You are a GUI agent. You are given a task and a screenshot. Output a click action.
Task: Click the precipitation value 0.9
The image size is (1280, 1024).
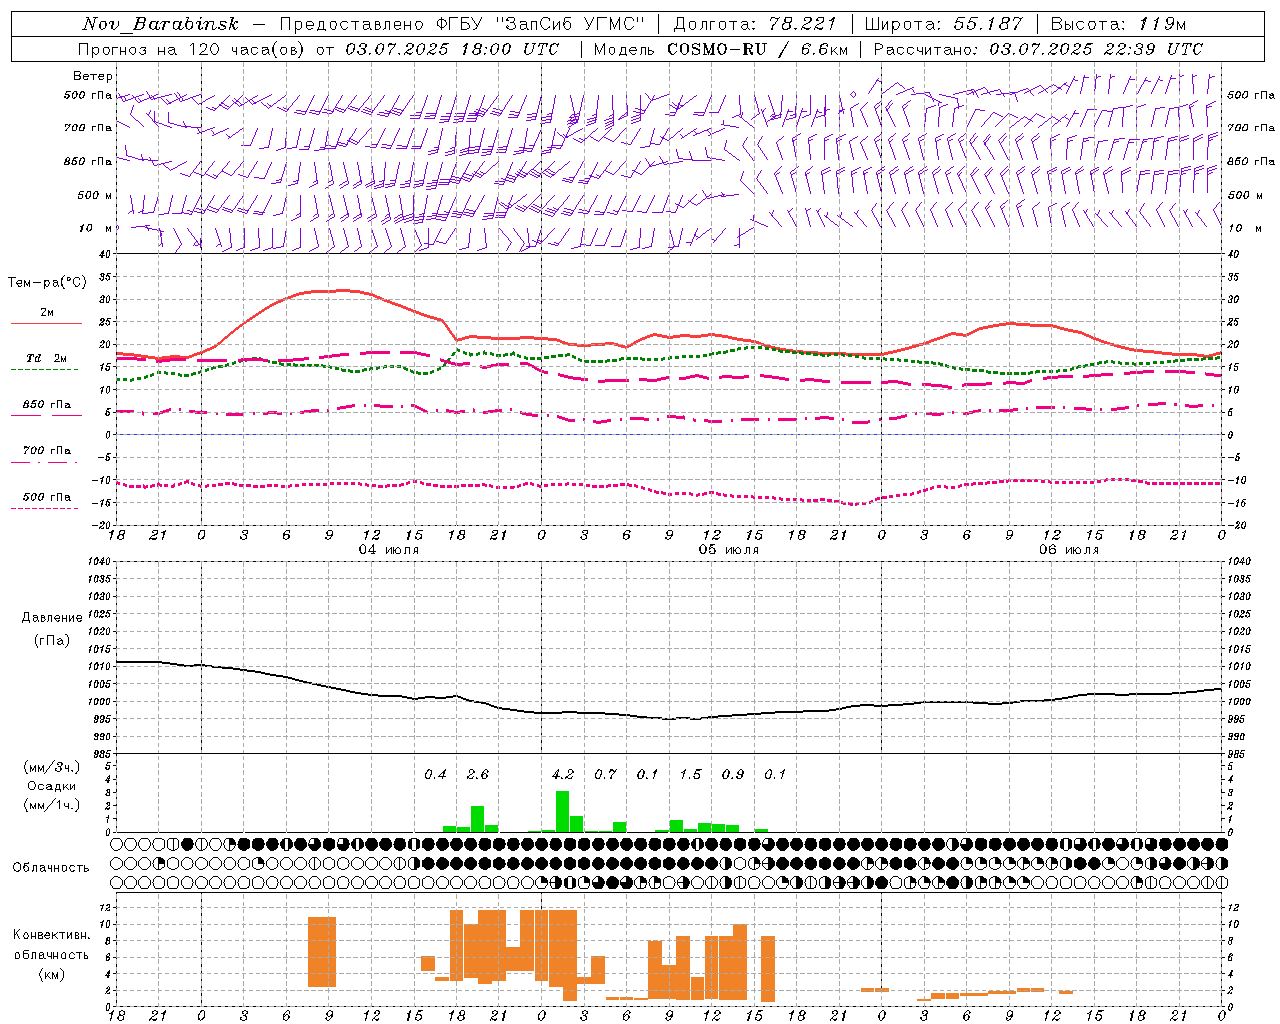pyautogui.click(x=733, y=774)
